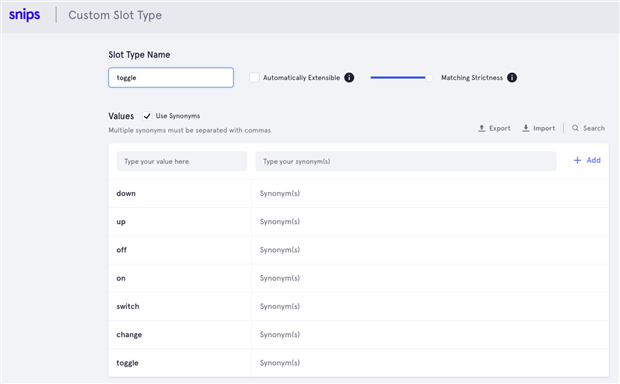Edit synonyms for the 'up' row

click(x=280, y=222)
